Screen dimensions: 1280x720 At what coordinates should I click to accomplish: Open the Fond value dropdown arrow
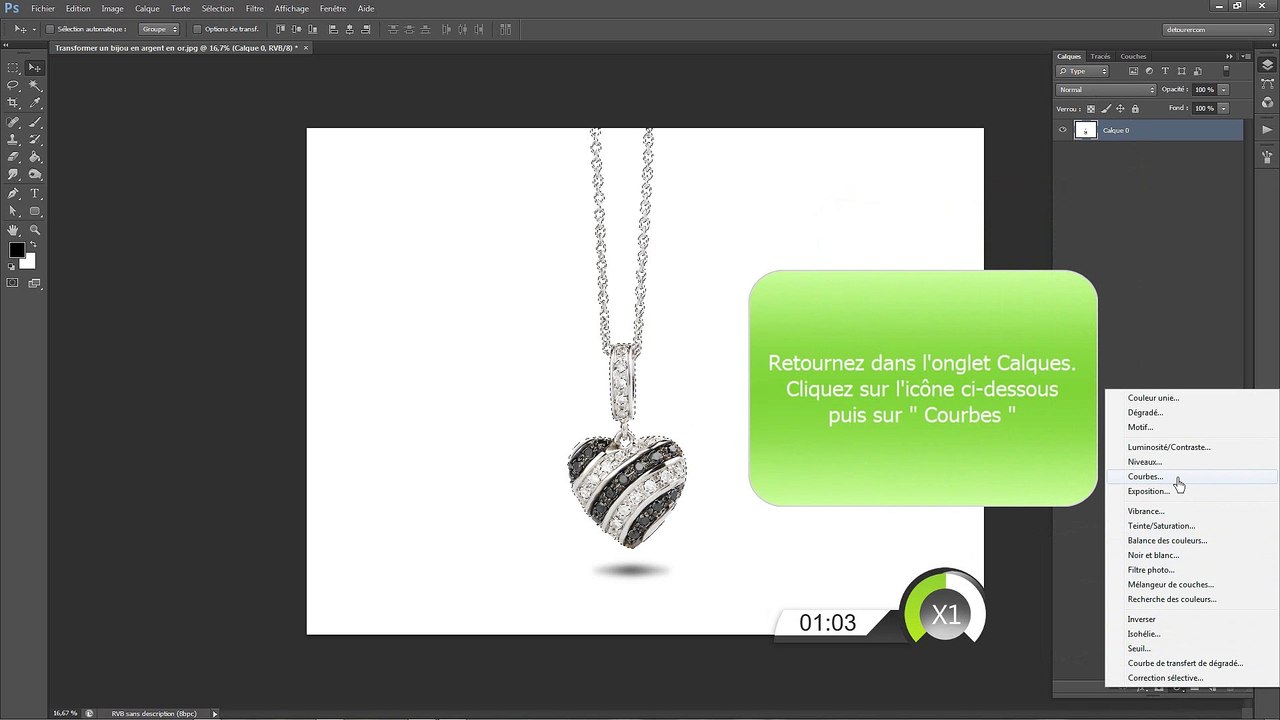click(x=1223, y=108)
